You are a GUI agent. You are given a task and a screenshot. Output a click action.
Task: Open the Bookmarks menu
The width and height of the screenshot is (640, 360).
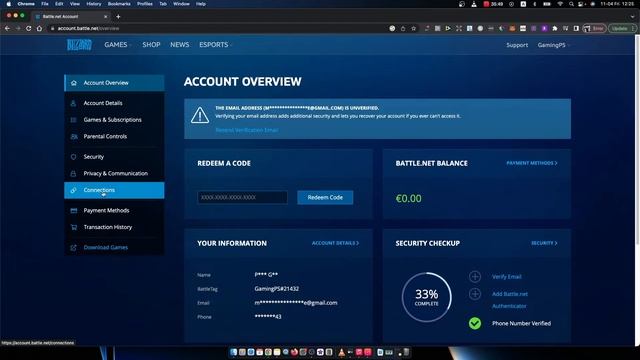[119, 4]
